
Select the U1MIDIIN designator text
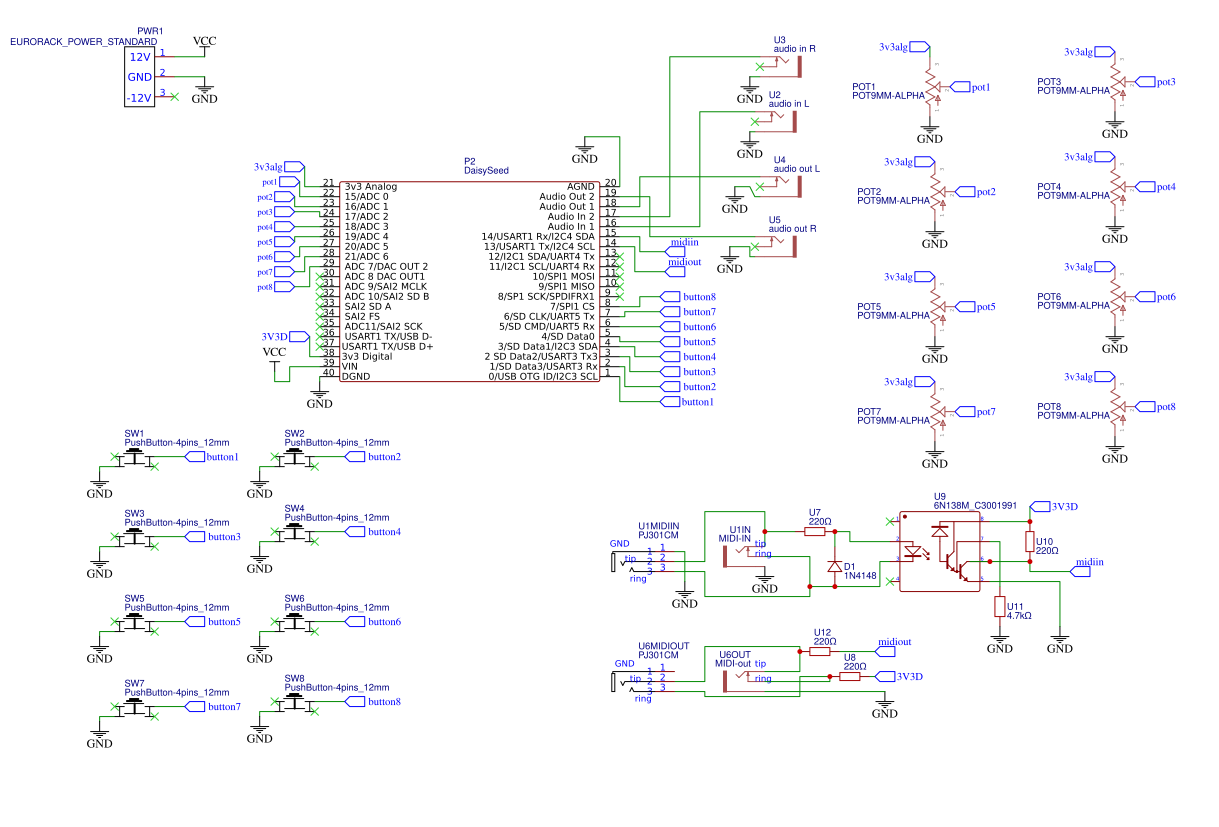point(658,525)
